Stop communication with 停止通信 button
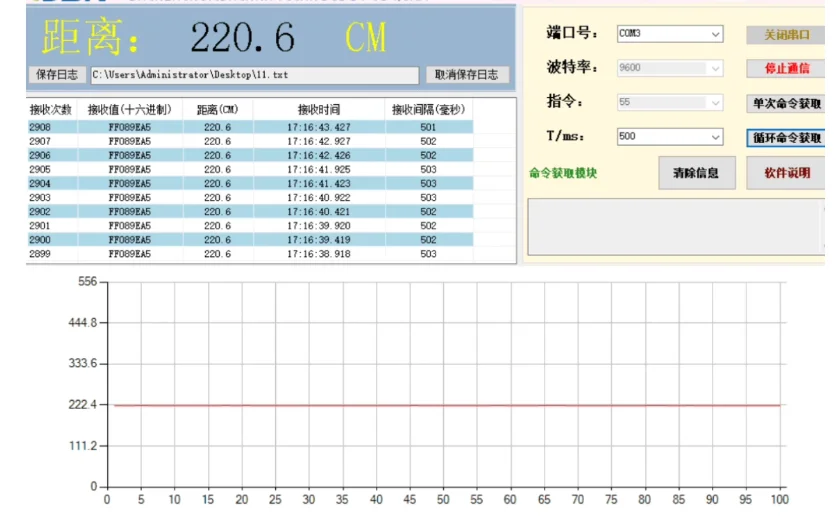This screenshot has width=836, height=516. click(x=786, y=69)
